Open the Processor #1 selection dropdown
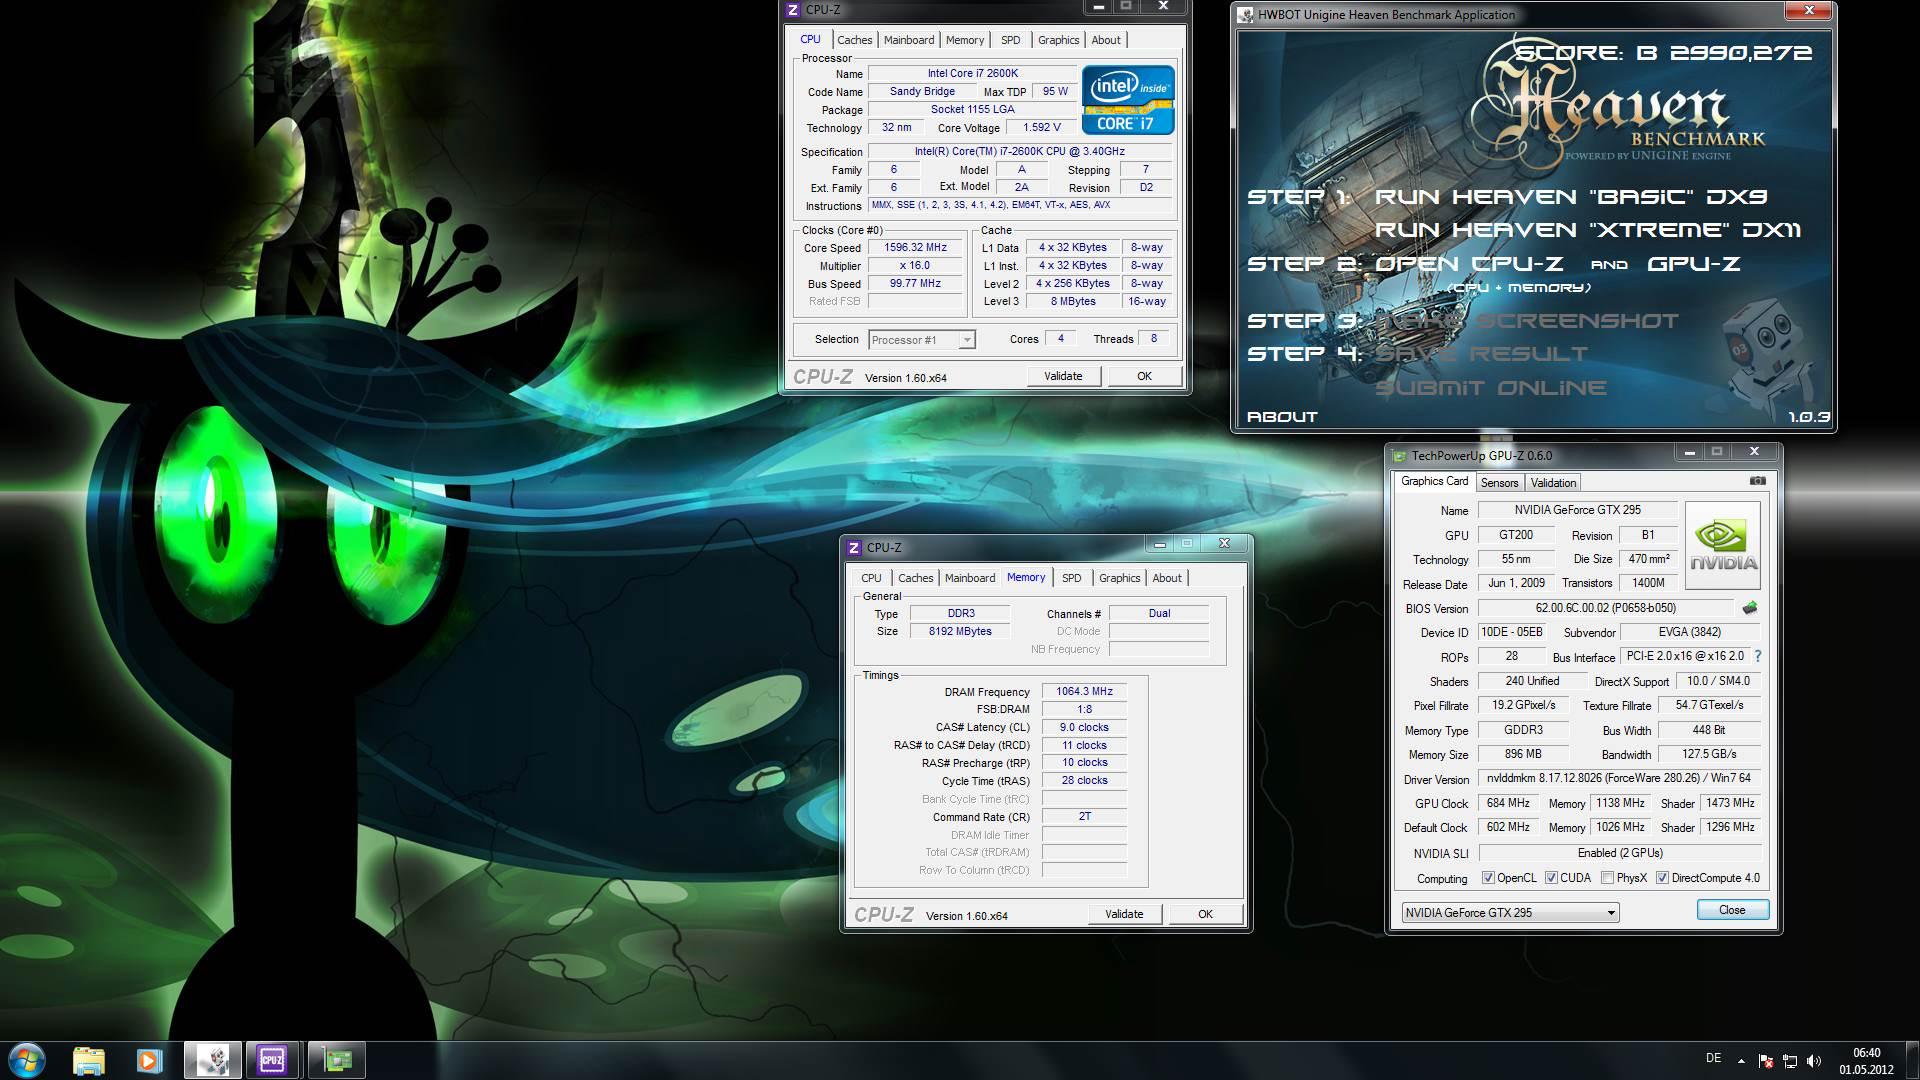This screenshot has height=1080, width=1920. point(921,340)
